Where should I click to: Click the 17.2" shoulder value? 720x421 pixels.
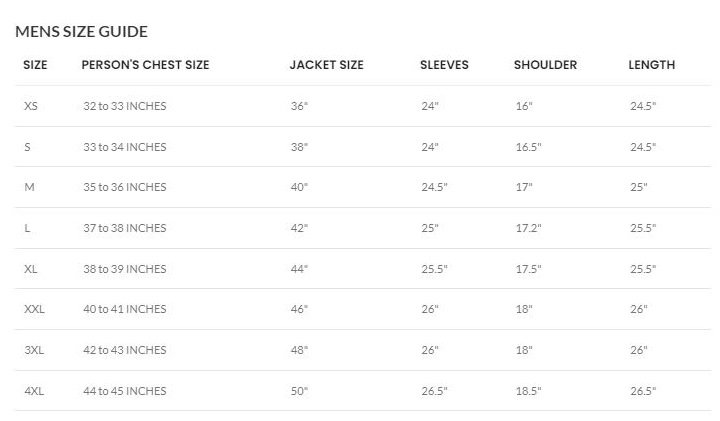click(527, 228)
